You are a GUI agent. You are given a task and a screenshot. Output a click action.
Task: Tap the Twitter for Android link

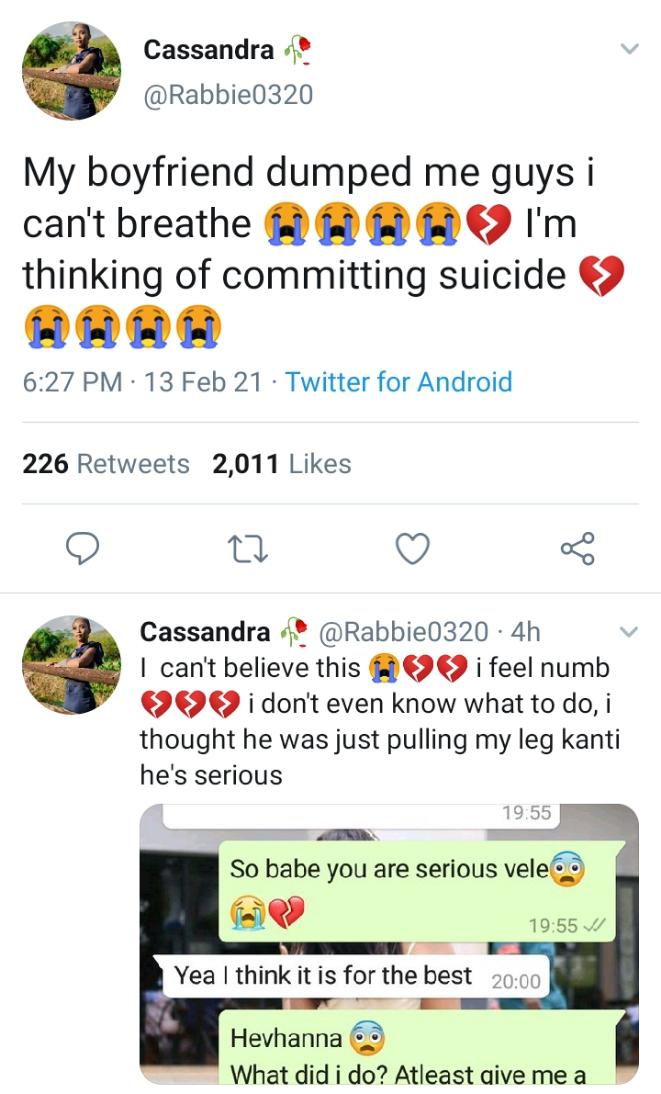click(x=398, y=382)
